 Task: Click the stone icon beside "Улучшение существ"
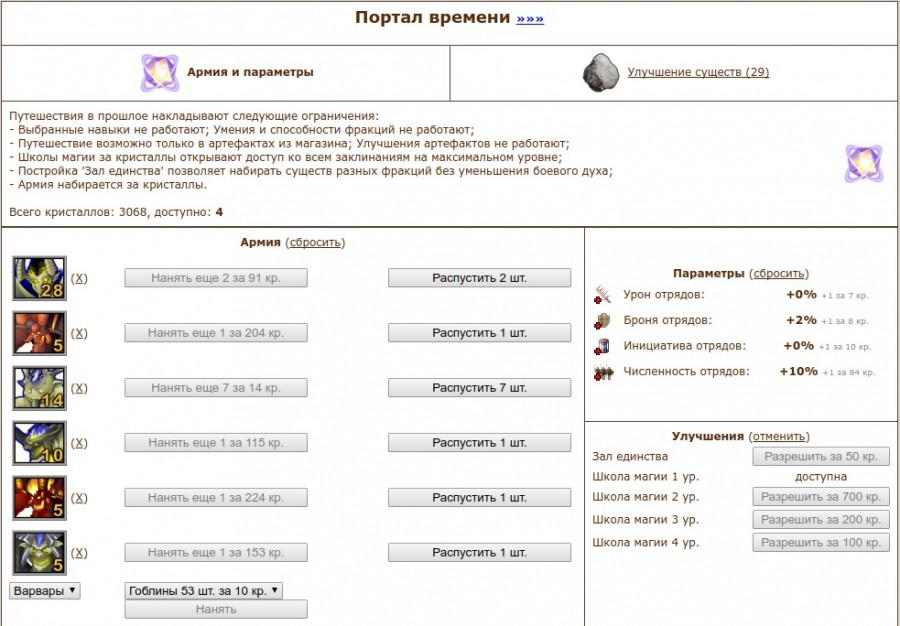point(601,73)
